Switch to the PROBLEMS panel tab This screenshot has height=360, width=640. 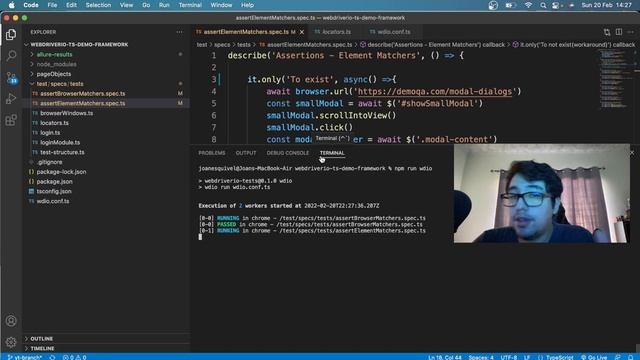click(x=211, y=153)
